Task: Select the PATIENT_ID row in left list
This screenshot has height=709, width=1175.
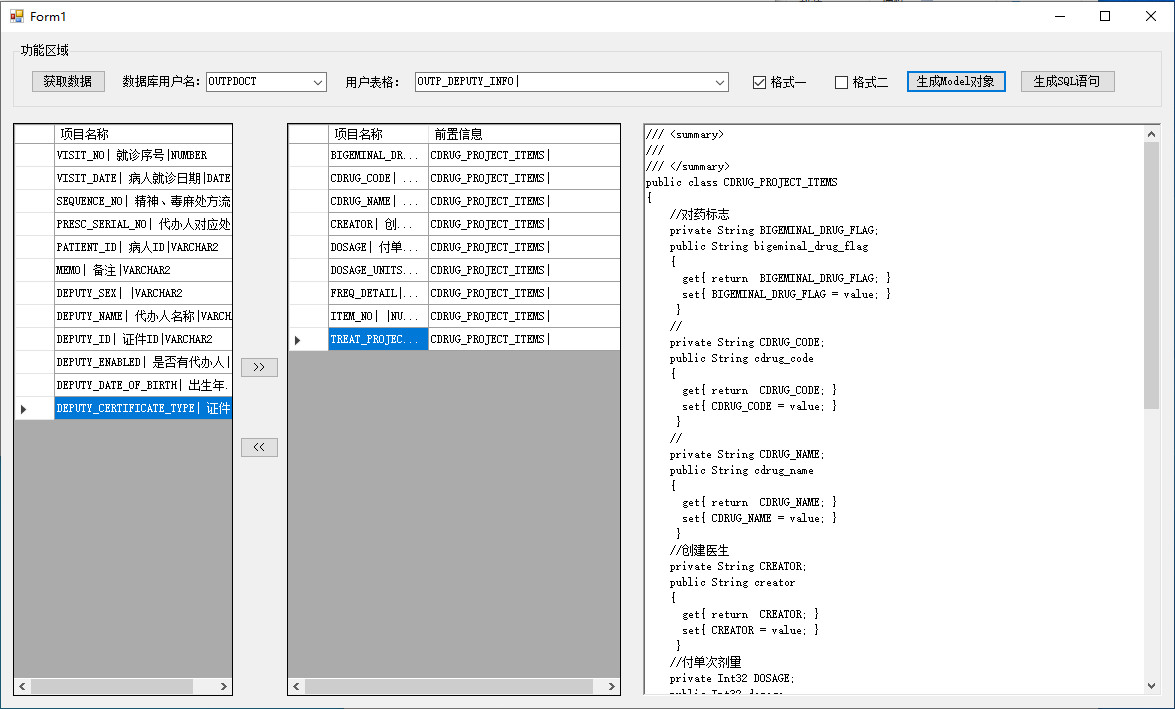Action: click(x=143, y=247)
